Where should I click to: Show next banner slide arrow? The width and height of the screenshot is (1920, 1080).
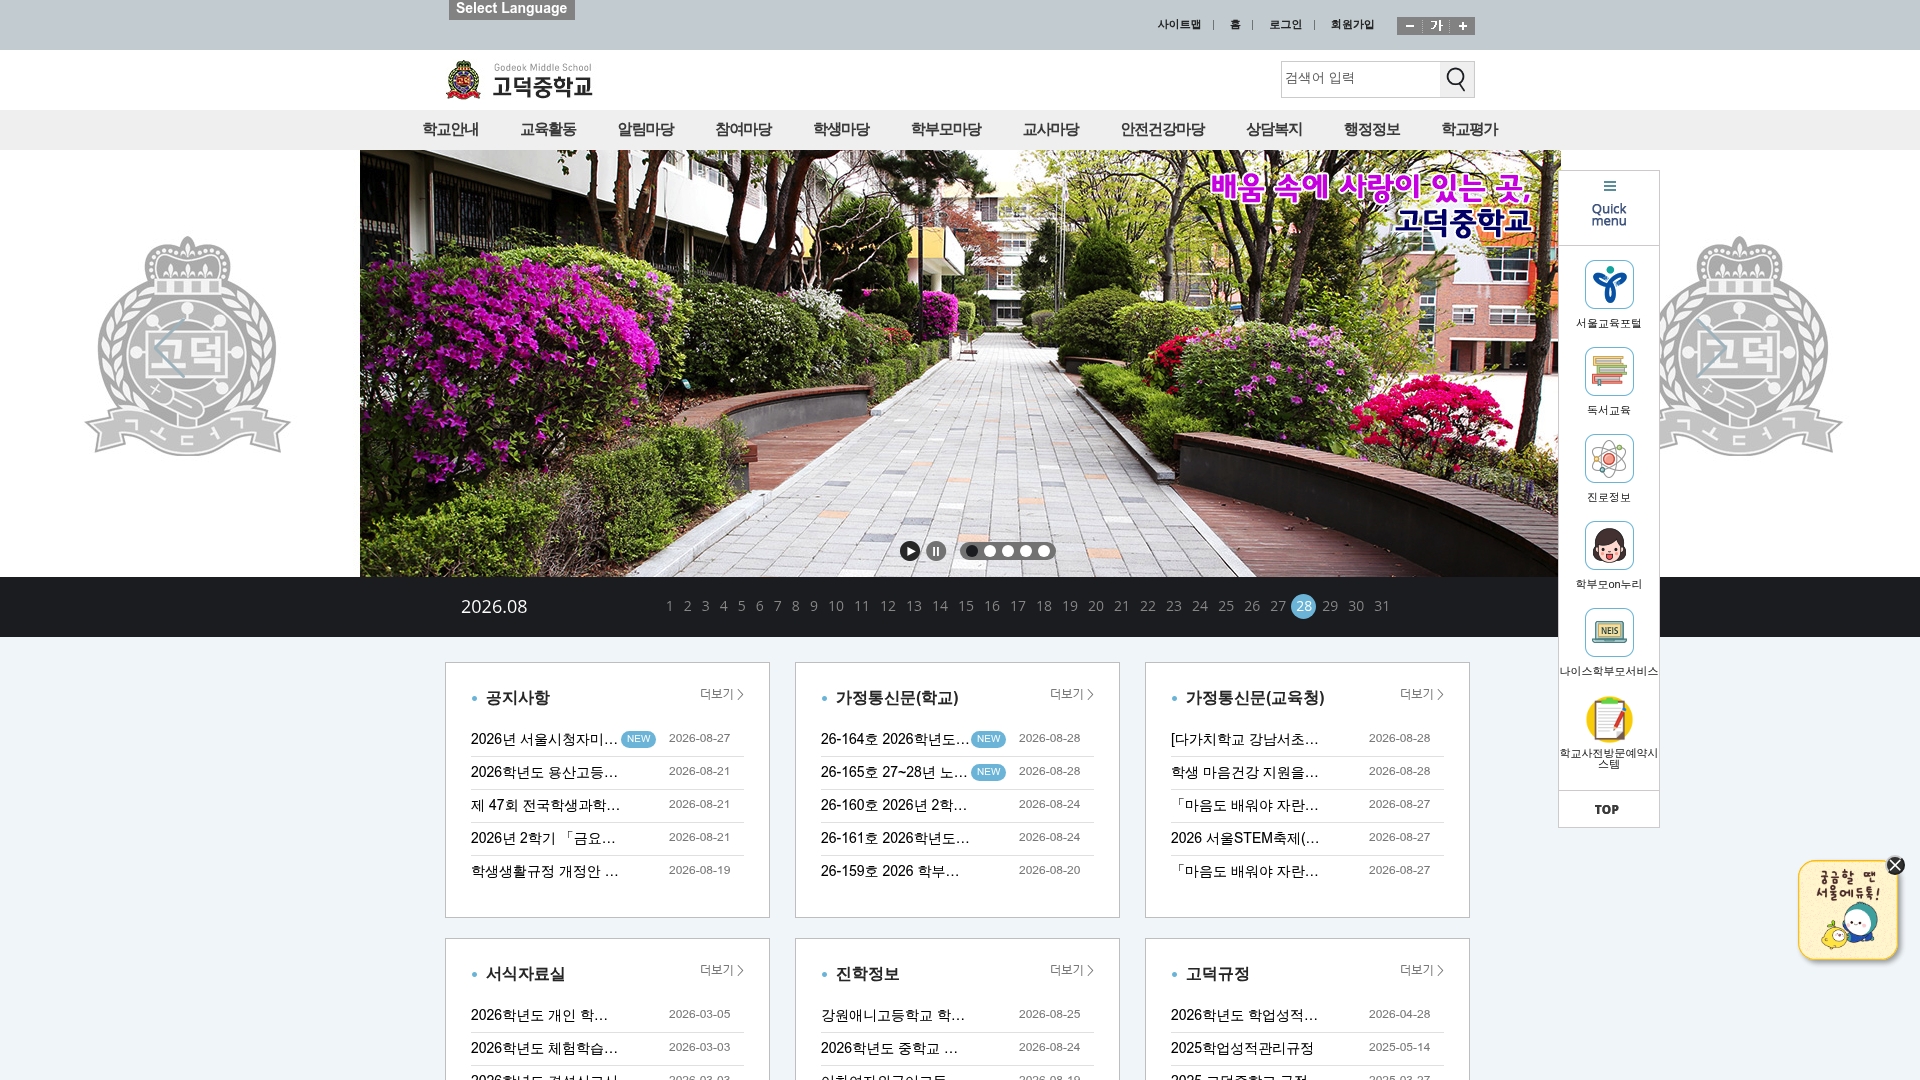(x=1712, y=350)
